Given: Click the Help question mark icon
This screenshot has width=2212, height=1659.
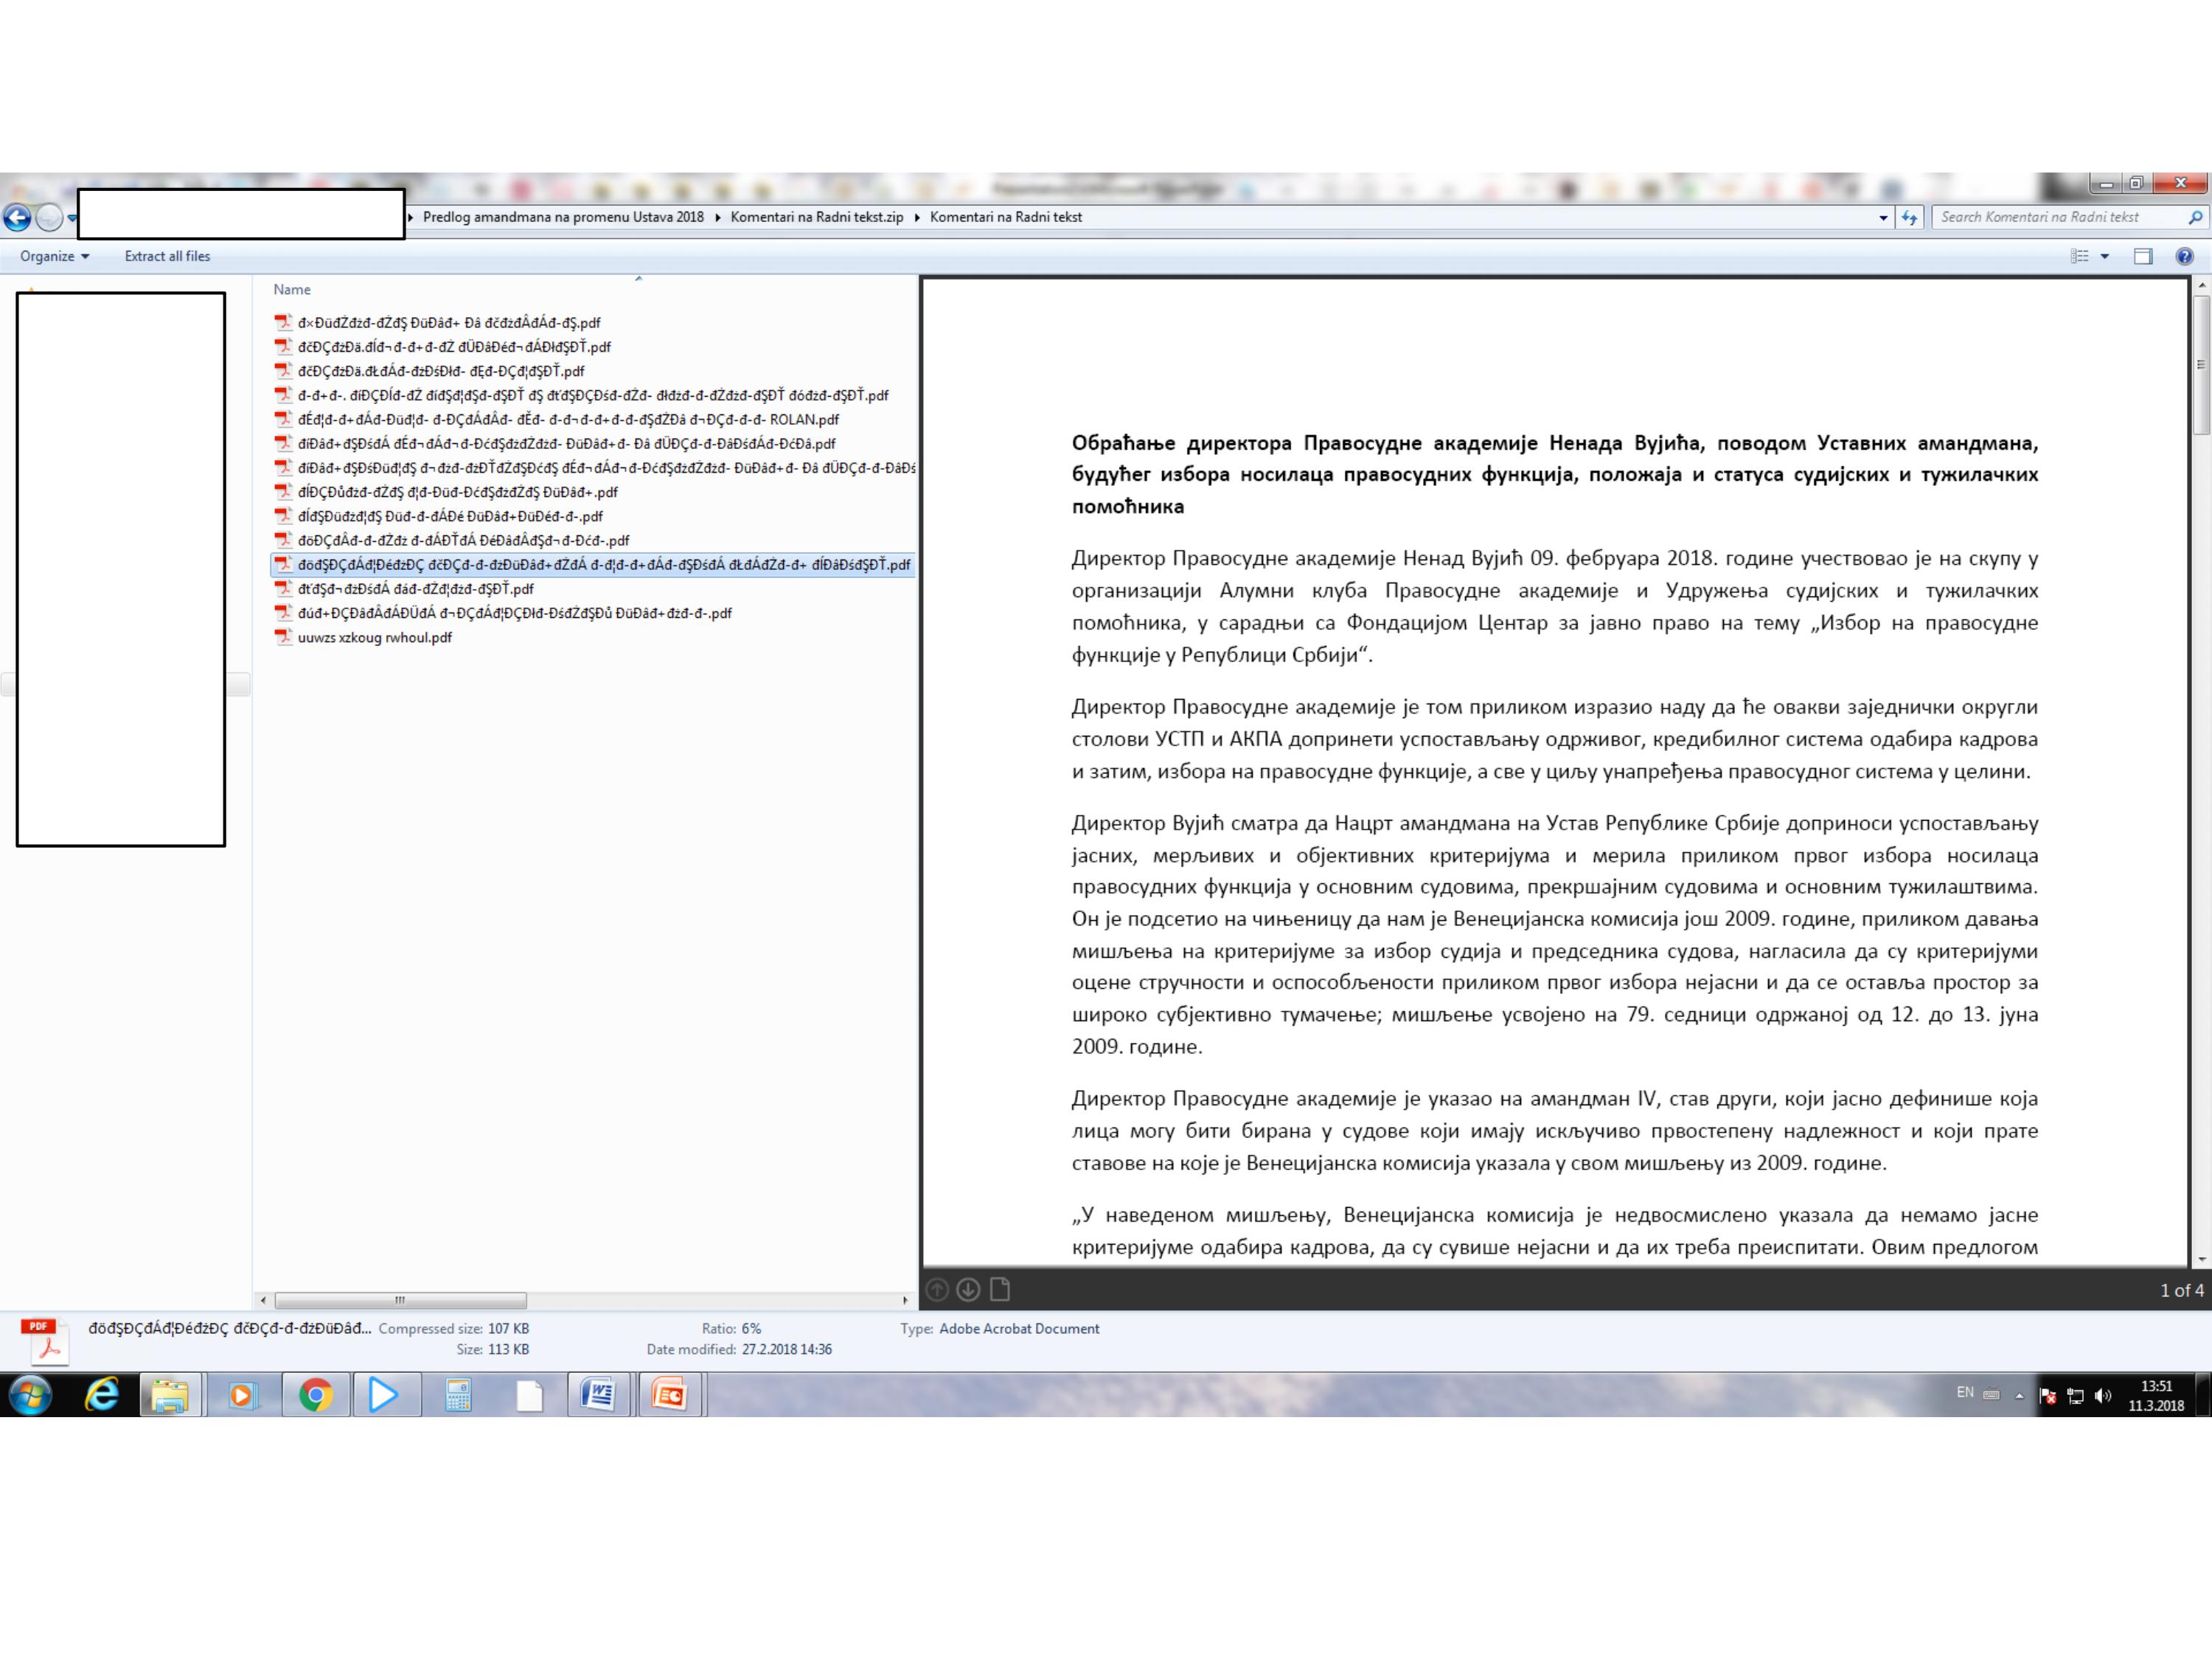Looking at the screenshot, I should pos(2184,256).
